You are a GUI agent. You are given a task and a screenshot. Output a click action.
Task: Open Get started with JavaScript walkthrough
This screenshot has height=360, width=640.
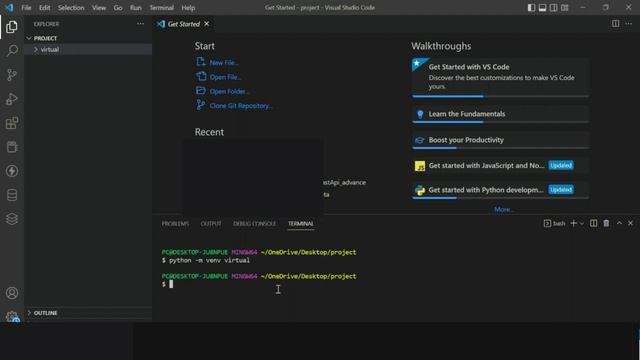click(x=500, y=165)
